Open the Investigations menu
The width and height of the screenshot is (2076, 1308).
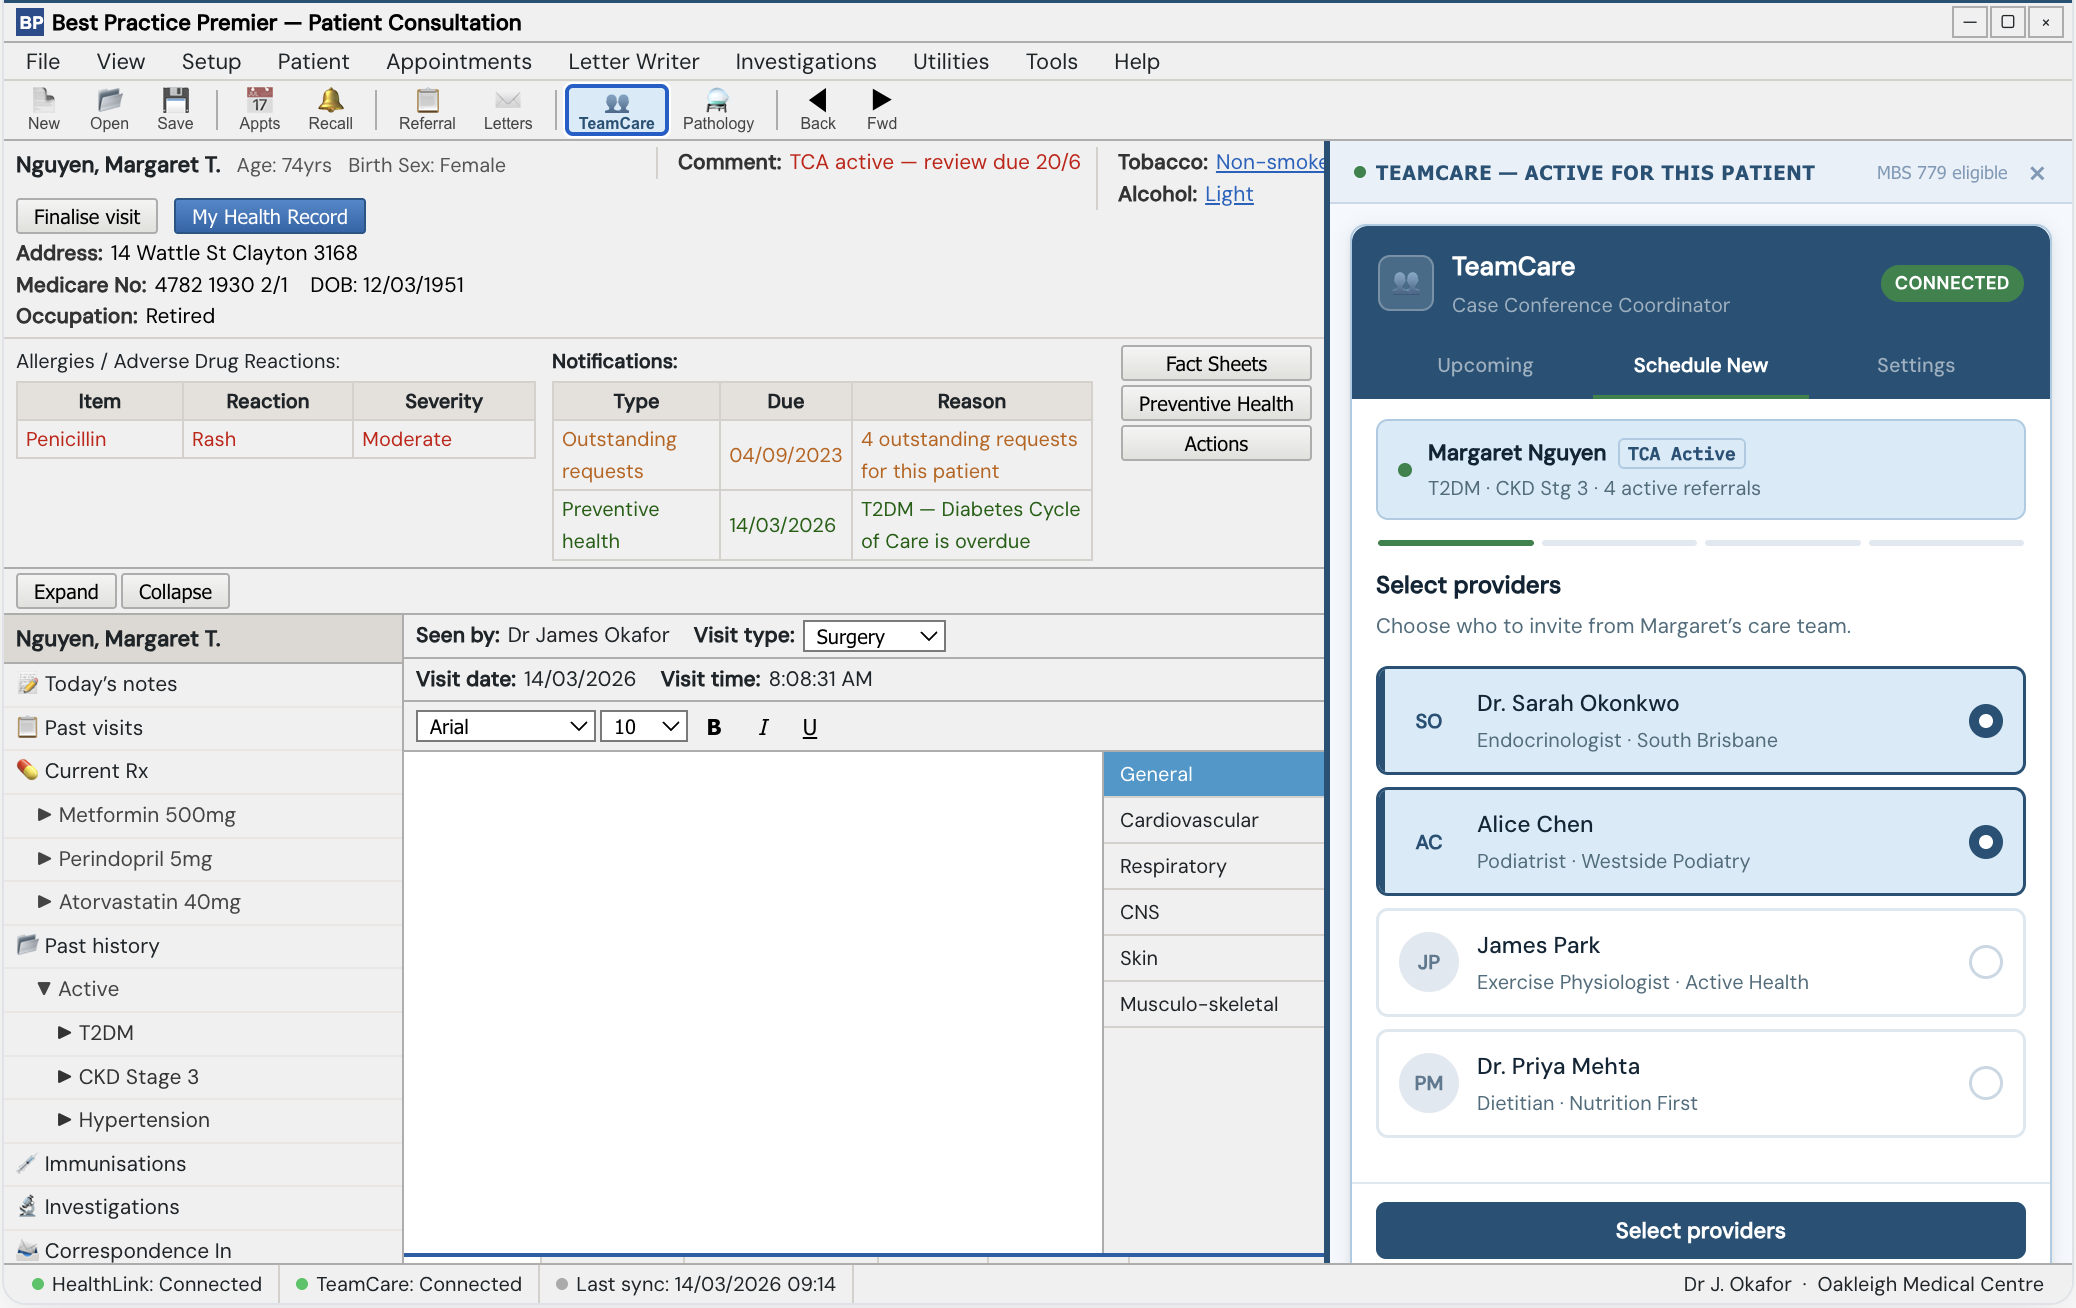pos(806,61)
